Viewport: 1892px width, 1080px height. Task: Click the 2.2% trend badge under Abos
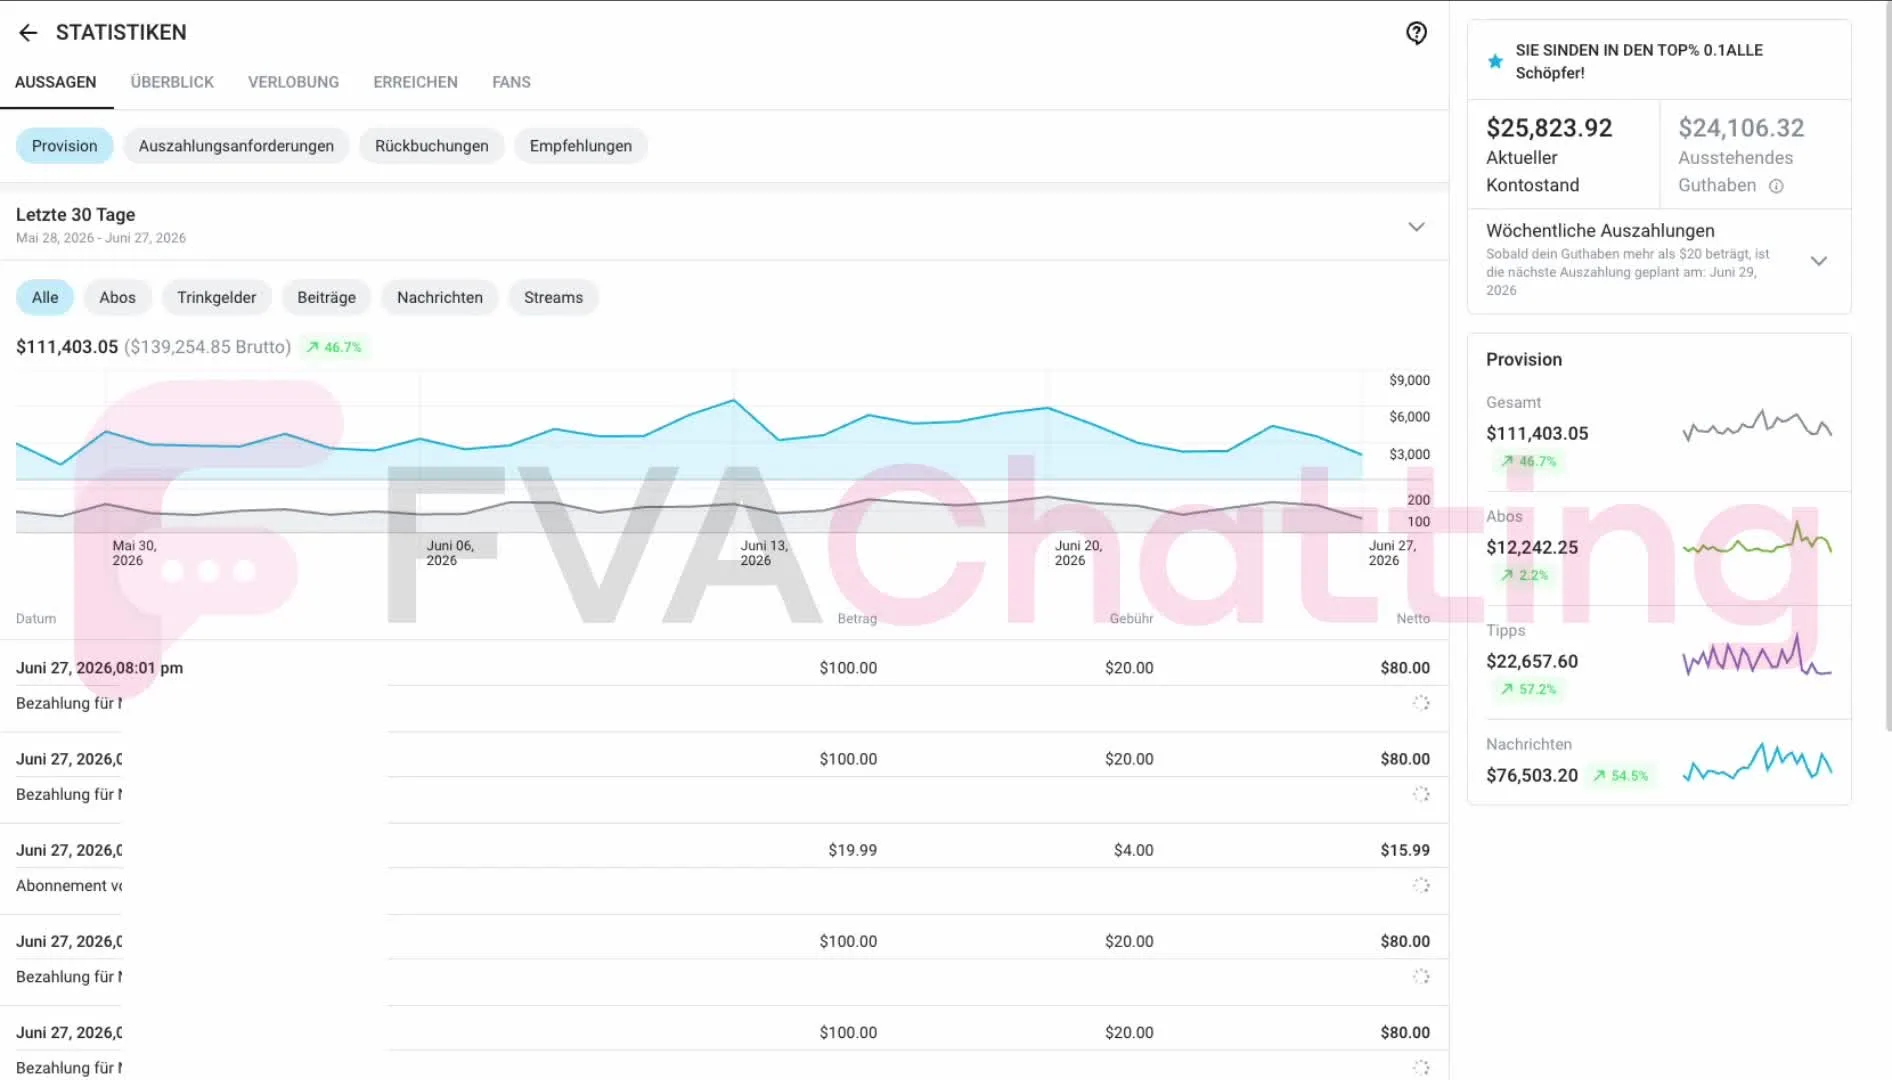pyautogui.click(x=1524, y=575)
